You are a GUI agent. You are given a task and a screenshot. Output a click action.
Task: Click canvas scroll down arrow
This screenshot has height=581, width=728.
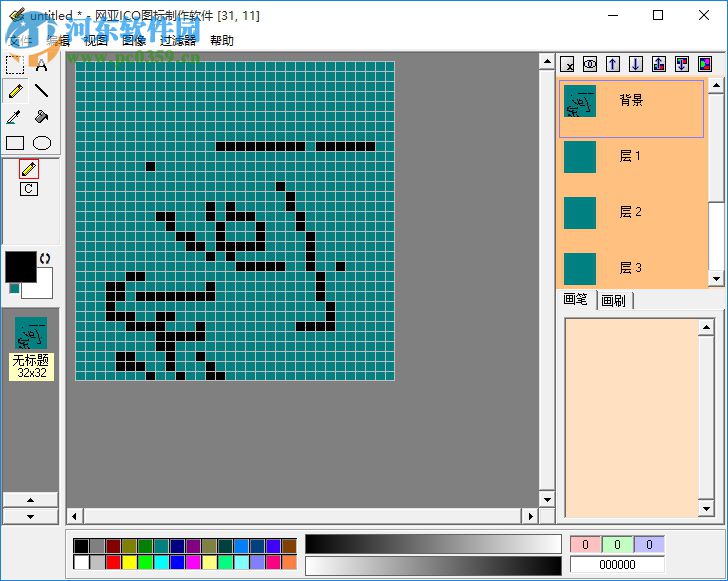pyautogui.click(x=547, y=500)
